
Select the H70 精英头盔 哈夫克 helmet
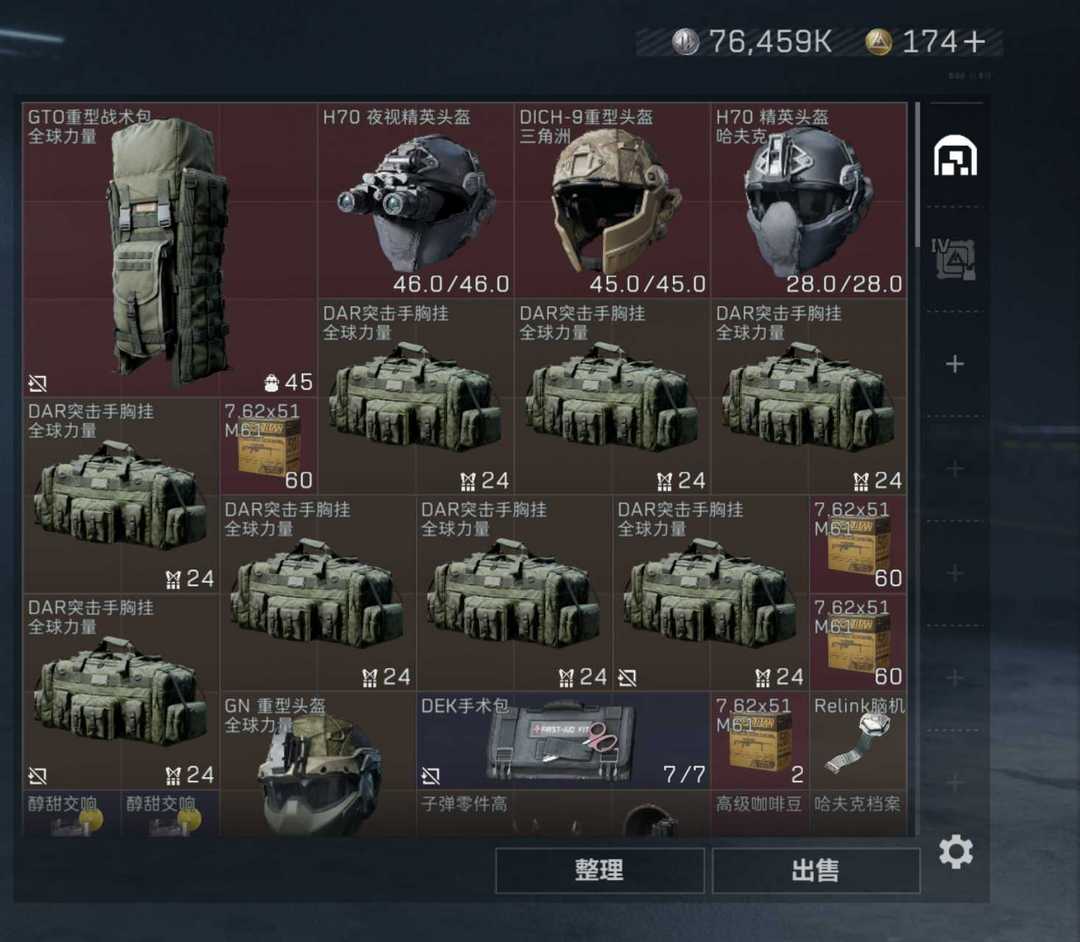pos(809,200)
